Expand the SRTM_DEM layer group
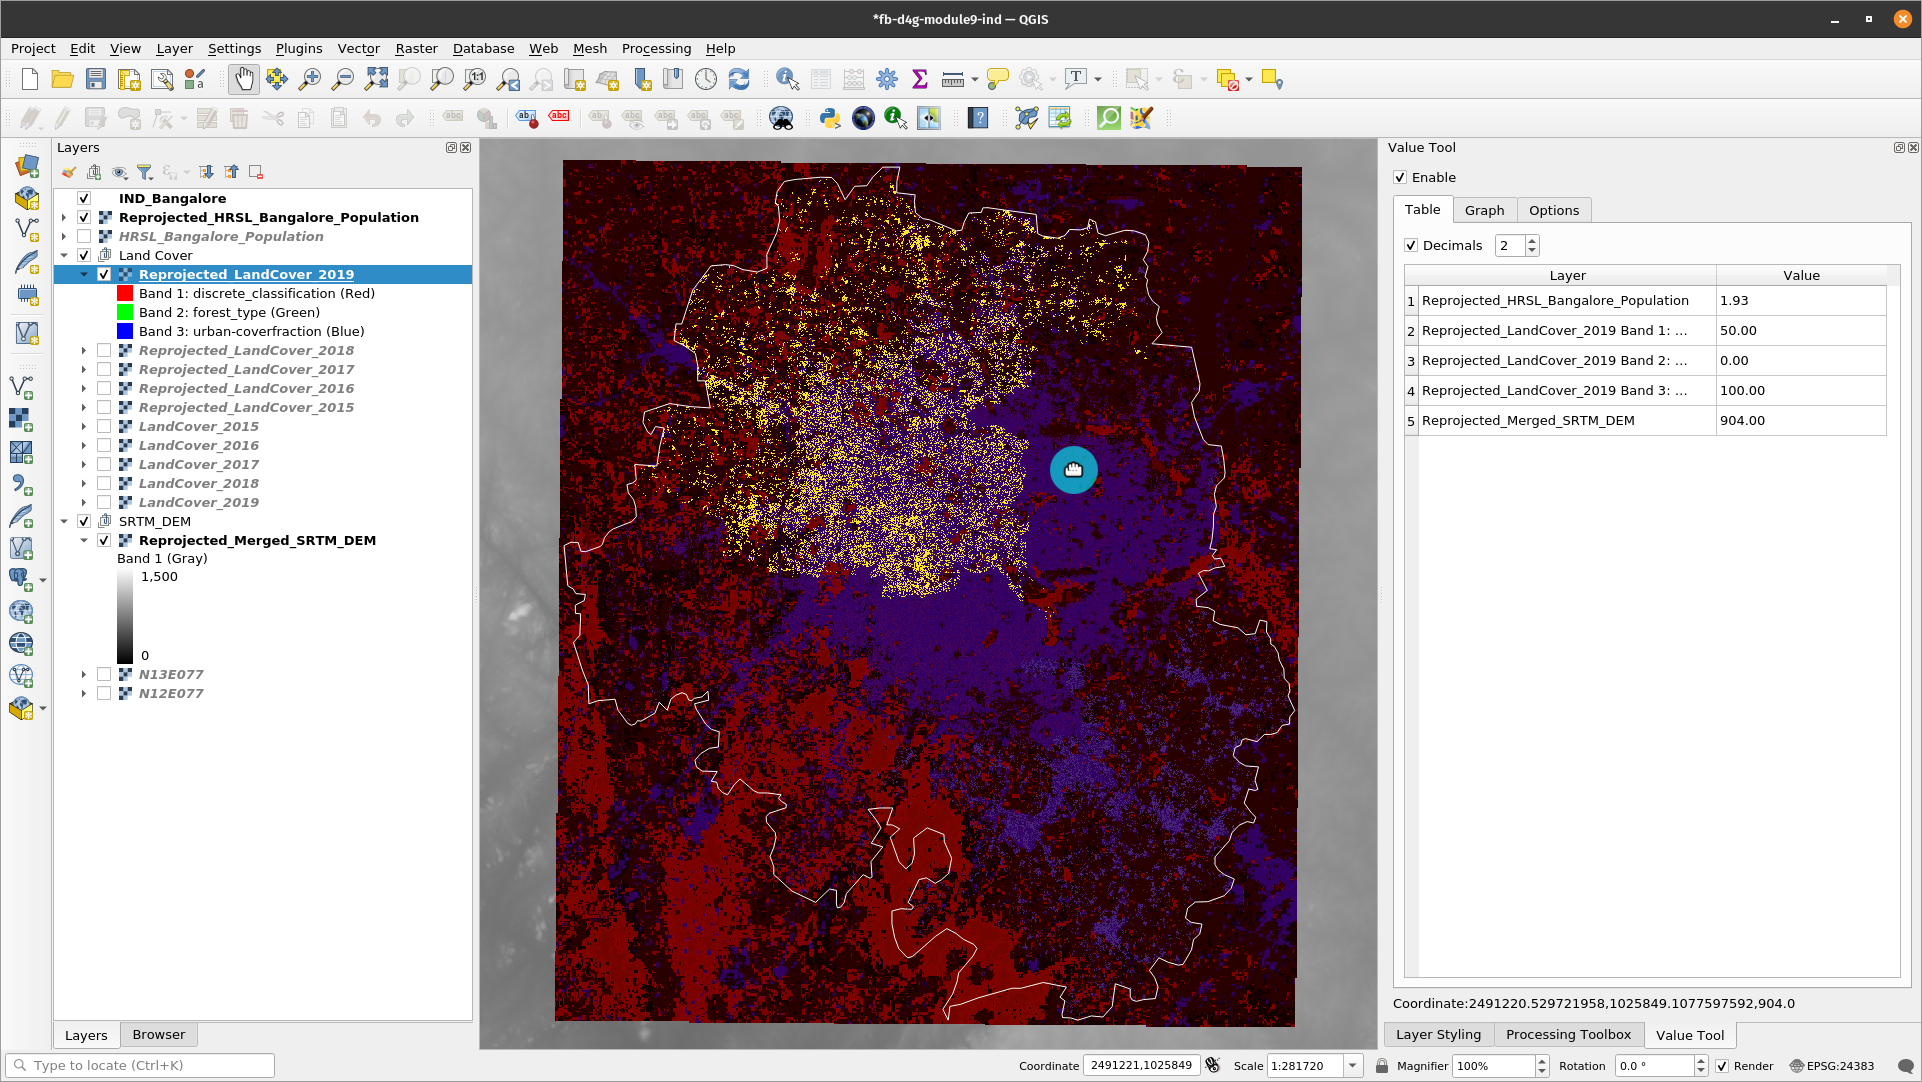This screenshot has height=1082, width=1922. (x=67, y=521)
